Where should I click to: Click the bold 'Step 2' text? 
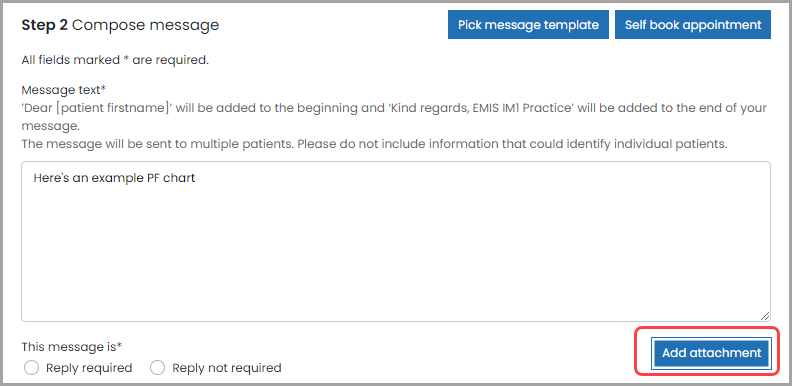[x=44, y=25]
